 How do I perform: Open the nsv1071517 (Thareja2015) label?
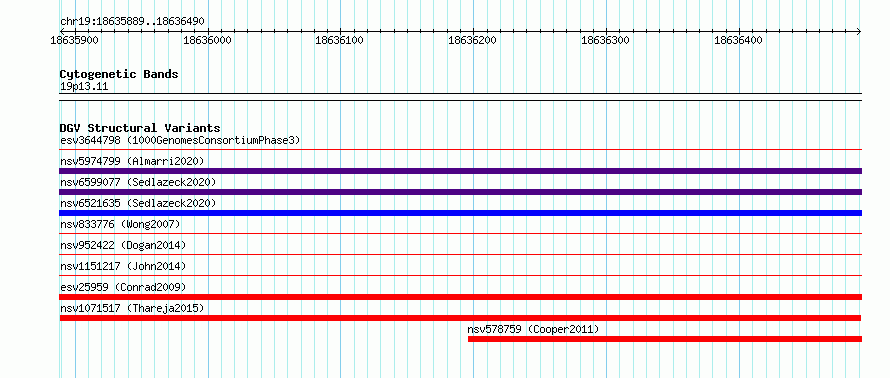pyautogui.click(x=132, y=308)
